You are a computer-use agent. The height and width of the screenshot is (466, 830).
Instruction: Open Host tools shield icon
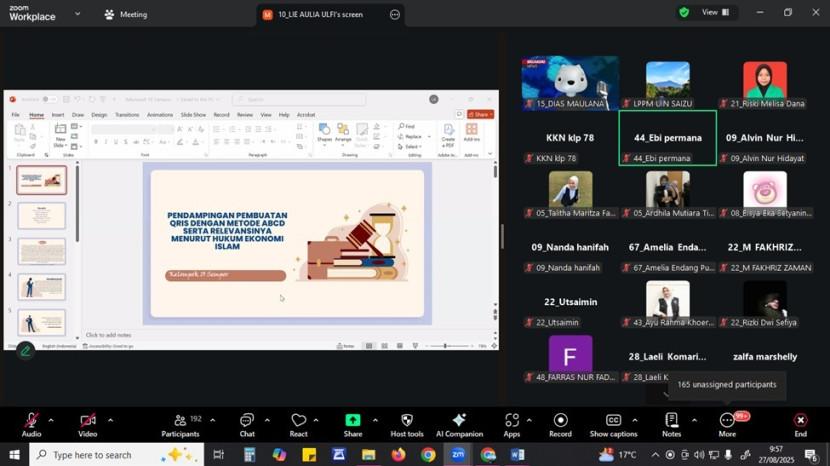point(406,424)
